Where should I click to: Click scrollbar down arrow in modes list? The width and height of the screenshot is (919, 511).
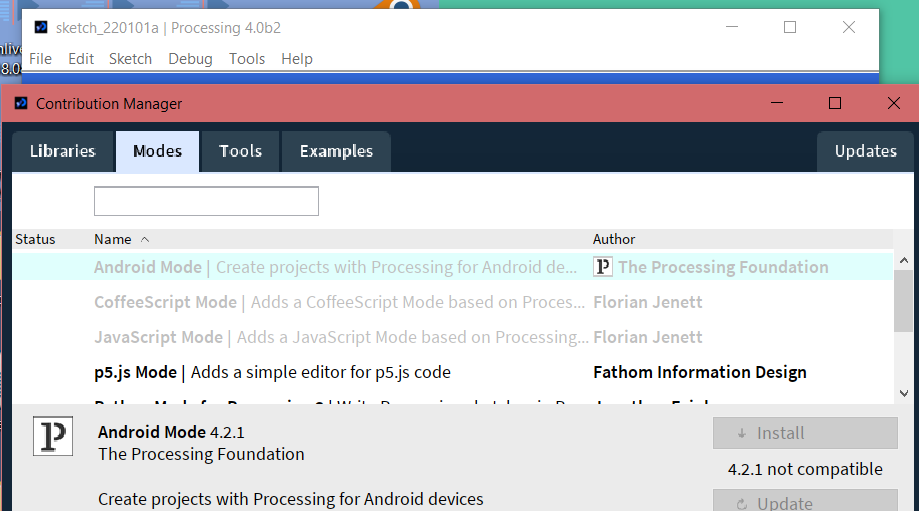click(x=904, y=393)
